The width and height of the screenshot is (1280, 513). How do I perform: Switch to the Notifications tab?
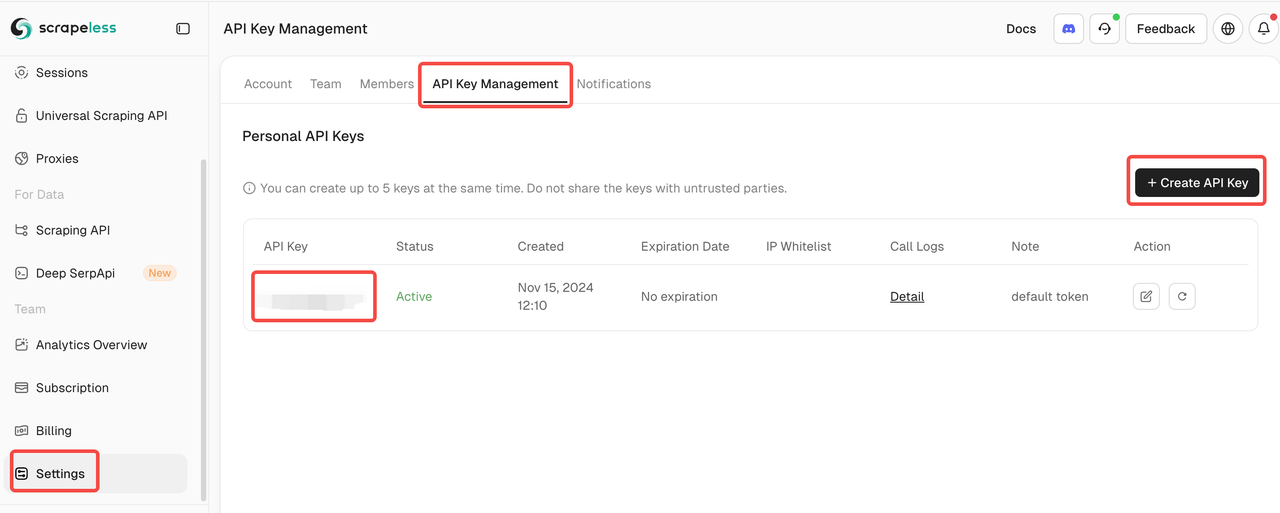(x=613, y=84)
